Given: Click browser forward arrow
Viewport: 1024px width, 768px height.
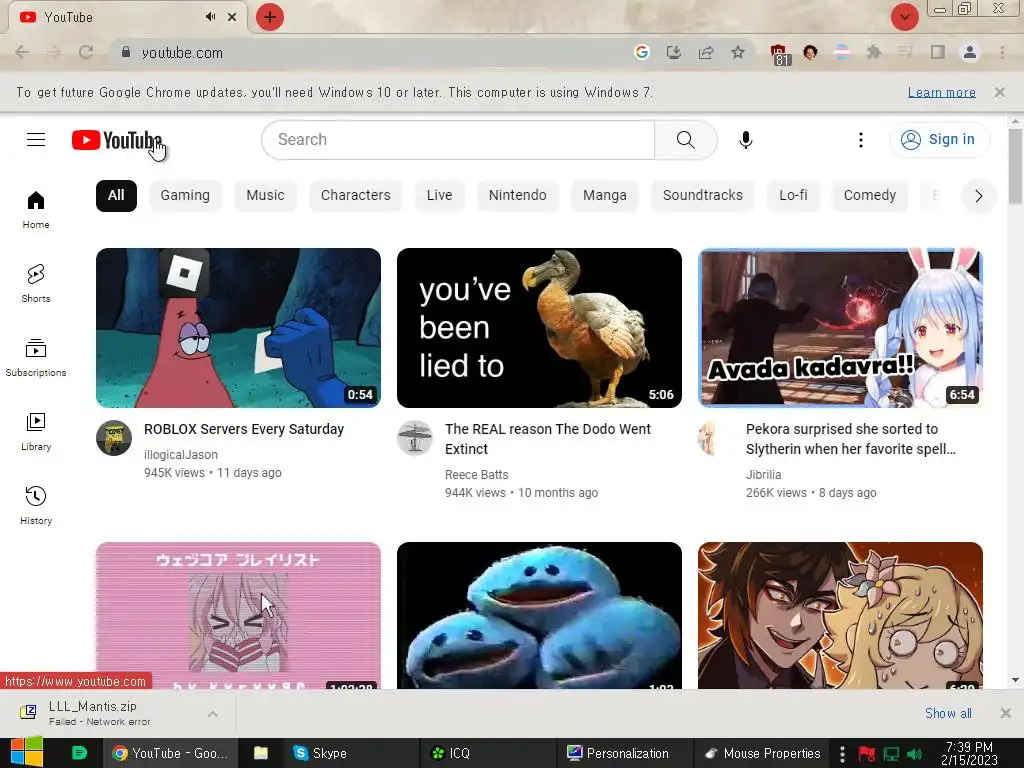Looking at the screenshot, I should coord(54,52).
